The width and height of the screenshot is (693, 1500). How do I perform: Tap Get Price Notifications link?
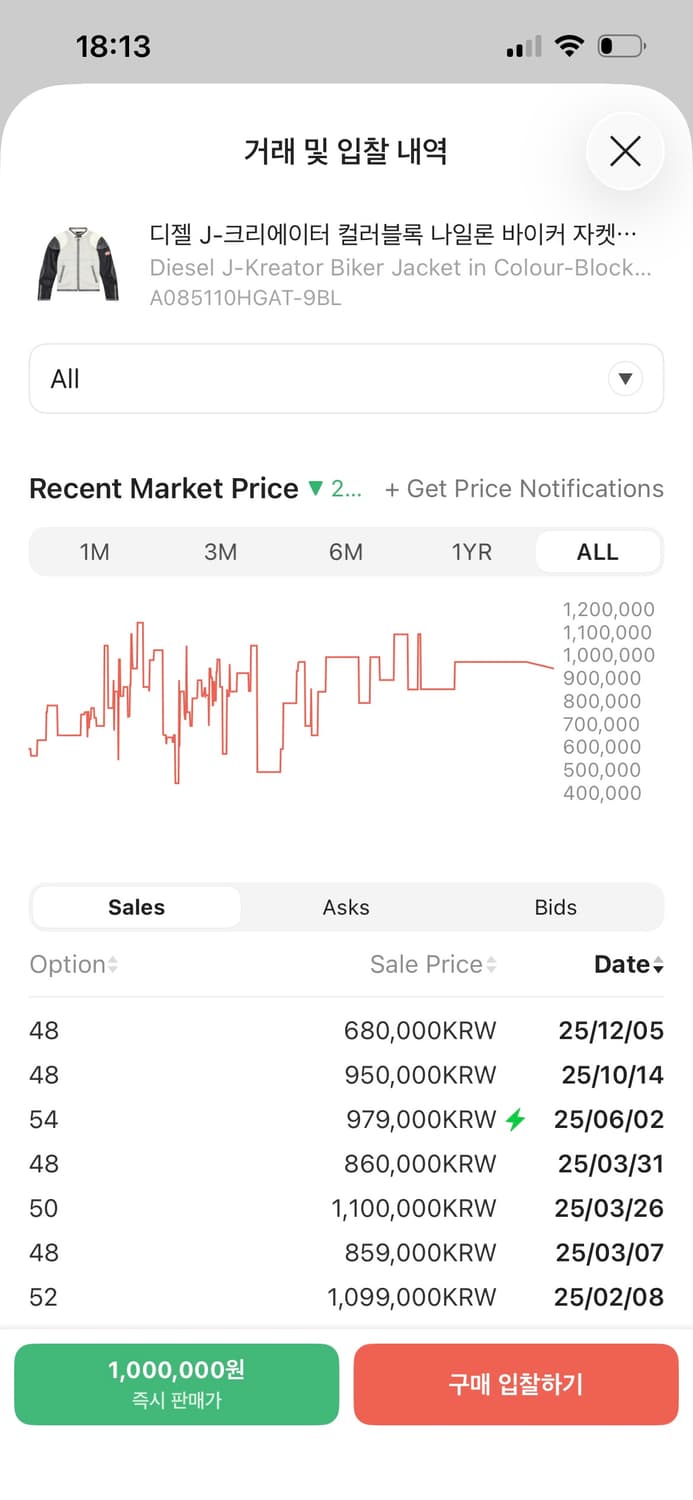[524, 489]
